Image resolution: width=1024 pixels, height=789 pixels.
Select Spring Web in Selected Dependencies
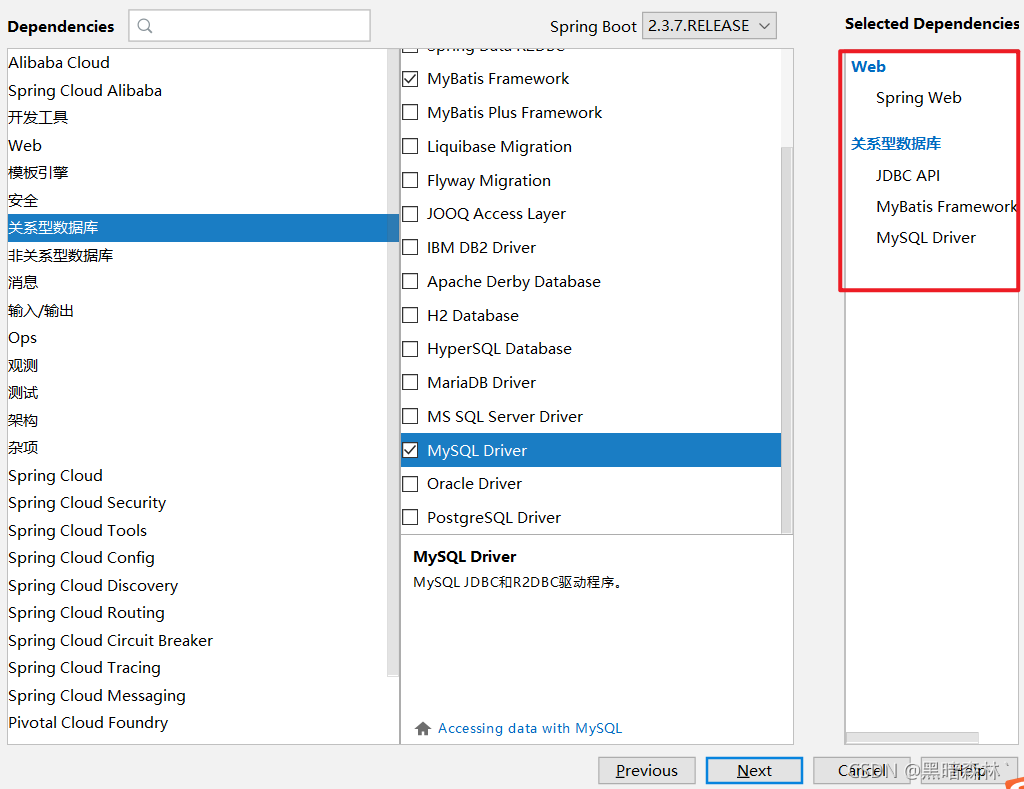(x=918, y=98)
